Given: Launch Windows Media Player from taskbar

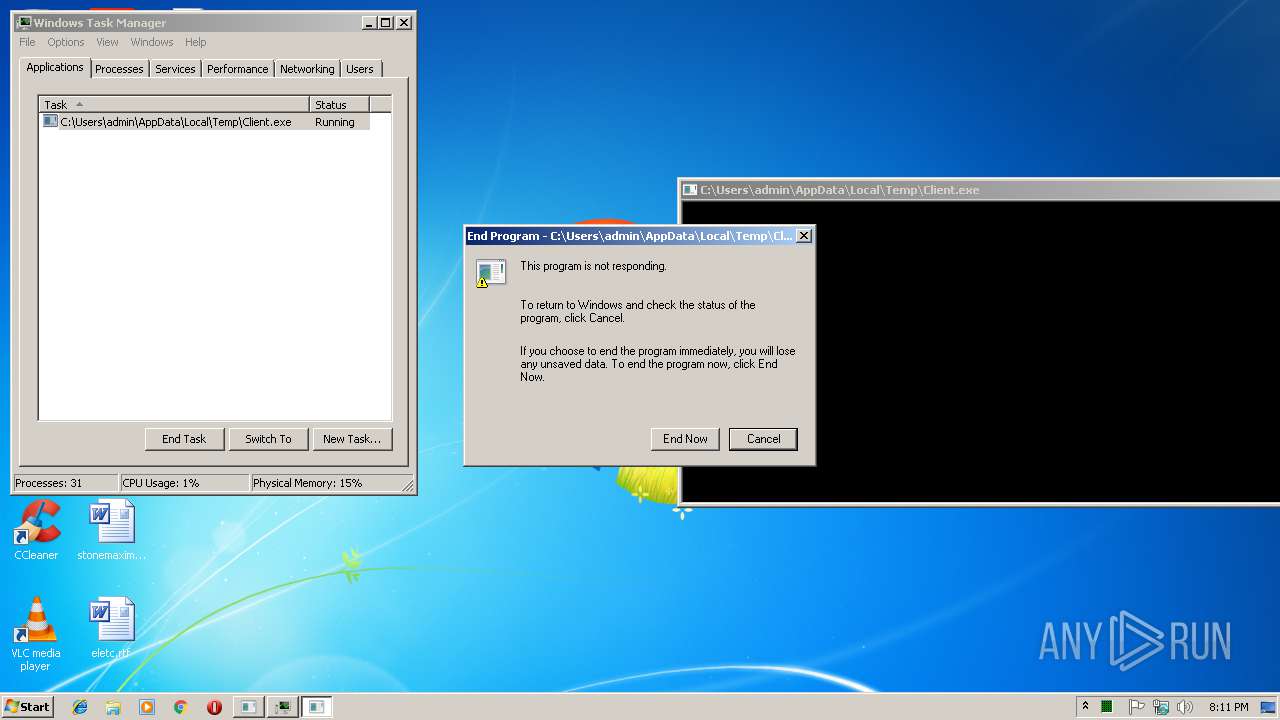Looking at the screenshot, I should pos(147,707).
